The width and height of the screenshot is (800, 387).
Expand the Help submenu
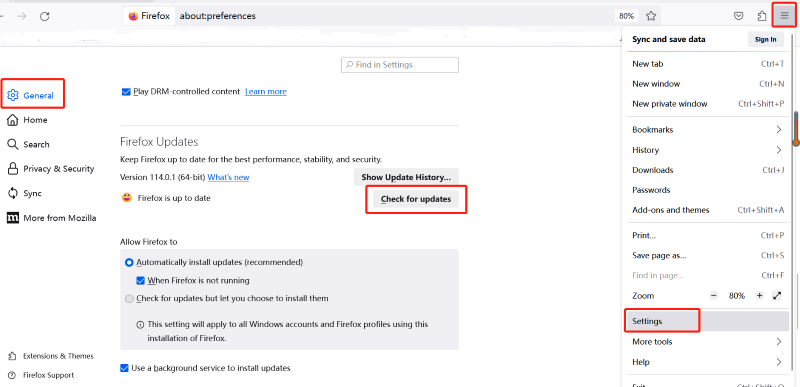pyautogui.click(x=707, y=362)
